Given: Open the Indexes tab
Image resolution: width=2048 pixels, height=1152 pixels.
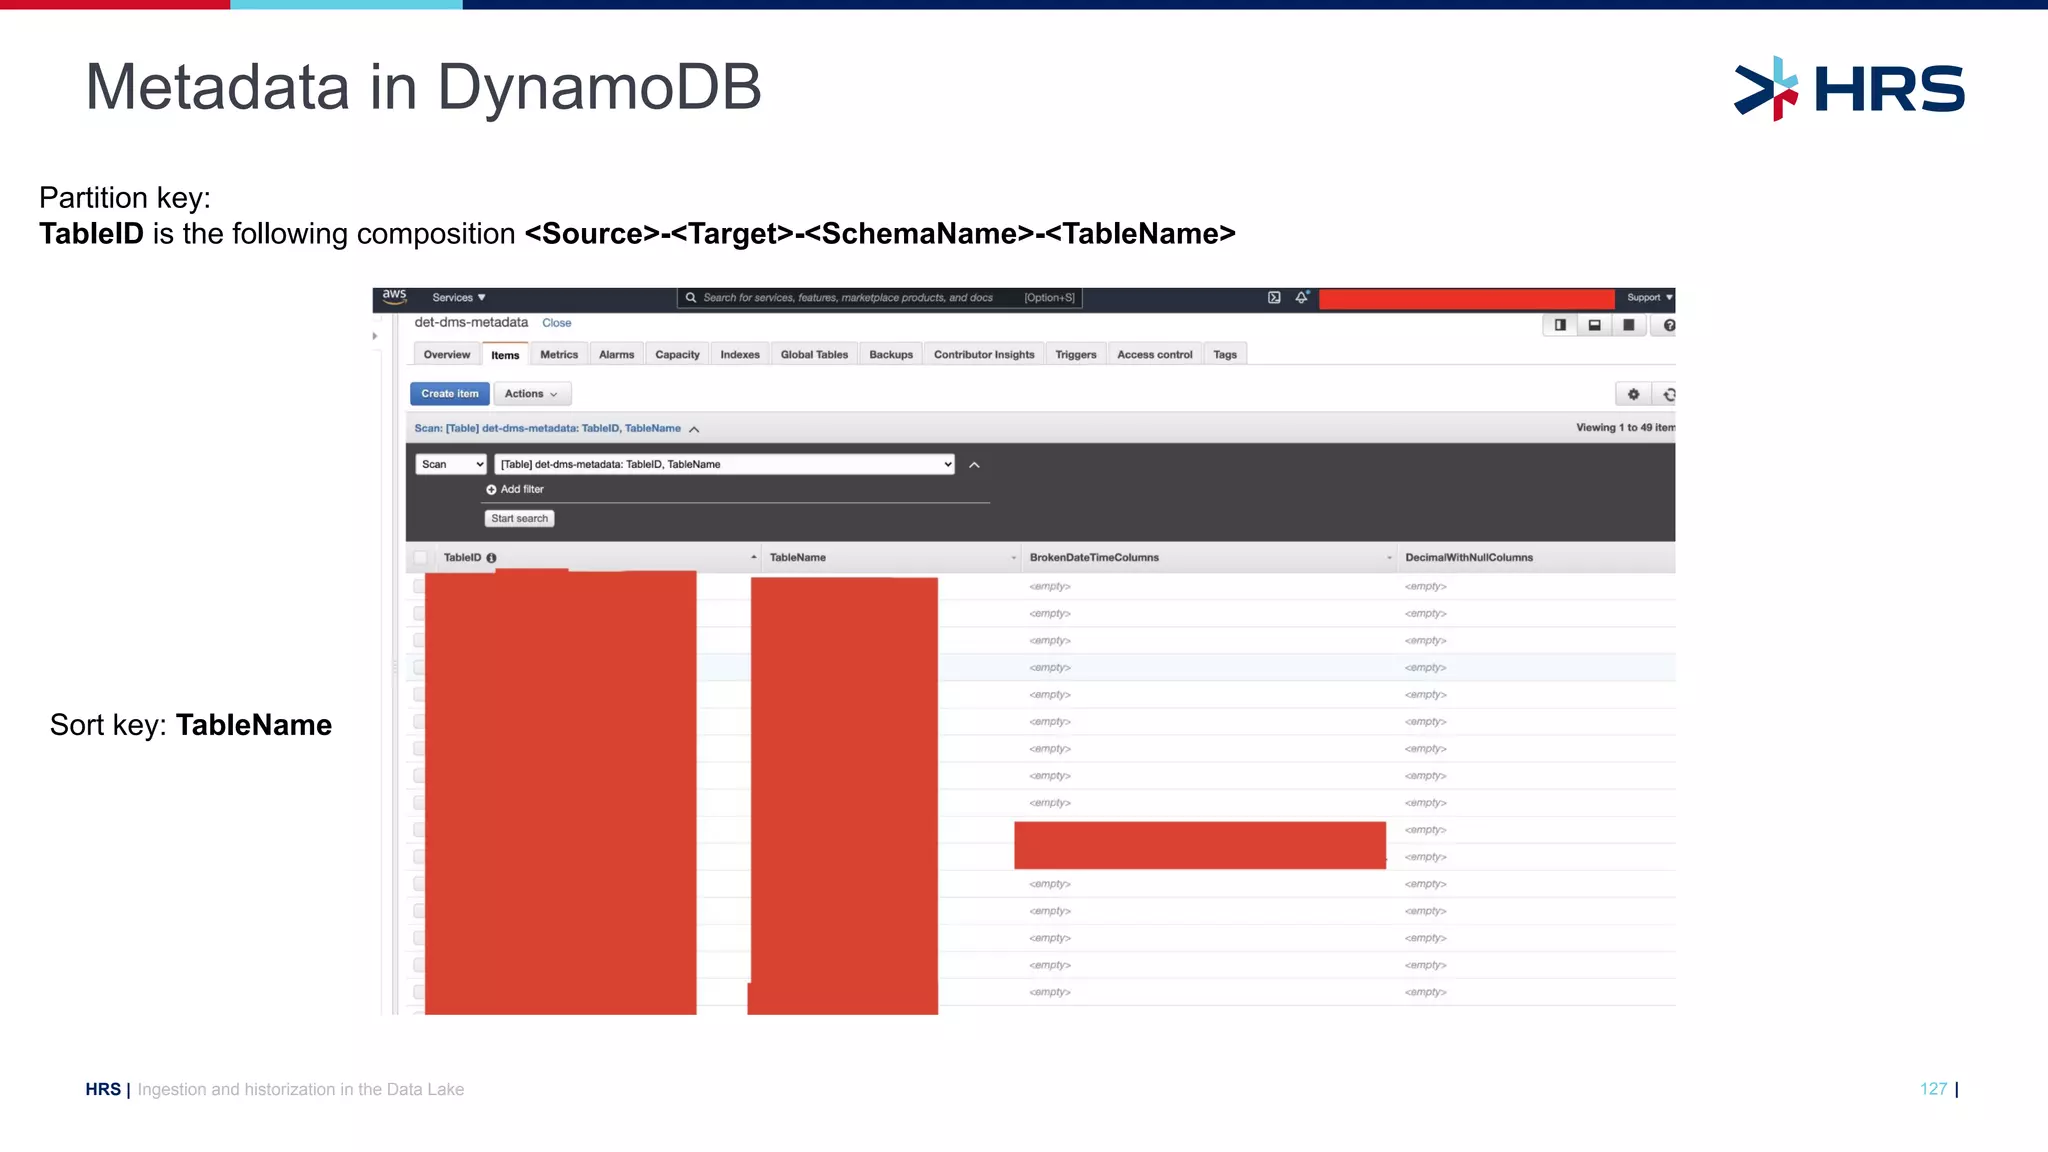Looking at the screenshot, I should coord(740,355).
